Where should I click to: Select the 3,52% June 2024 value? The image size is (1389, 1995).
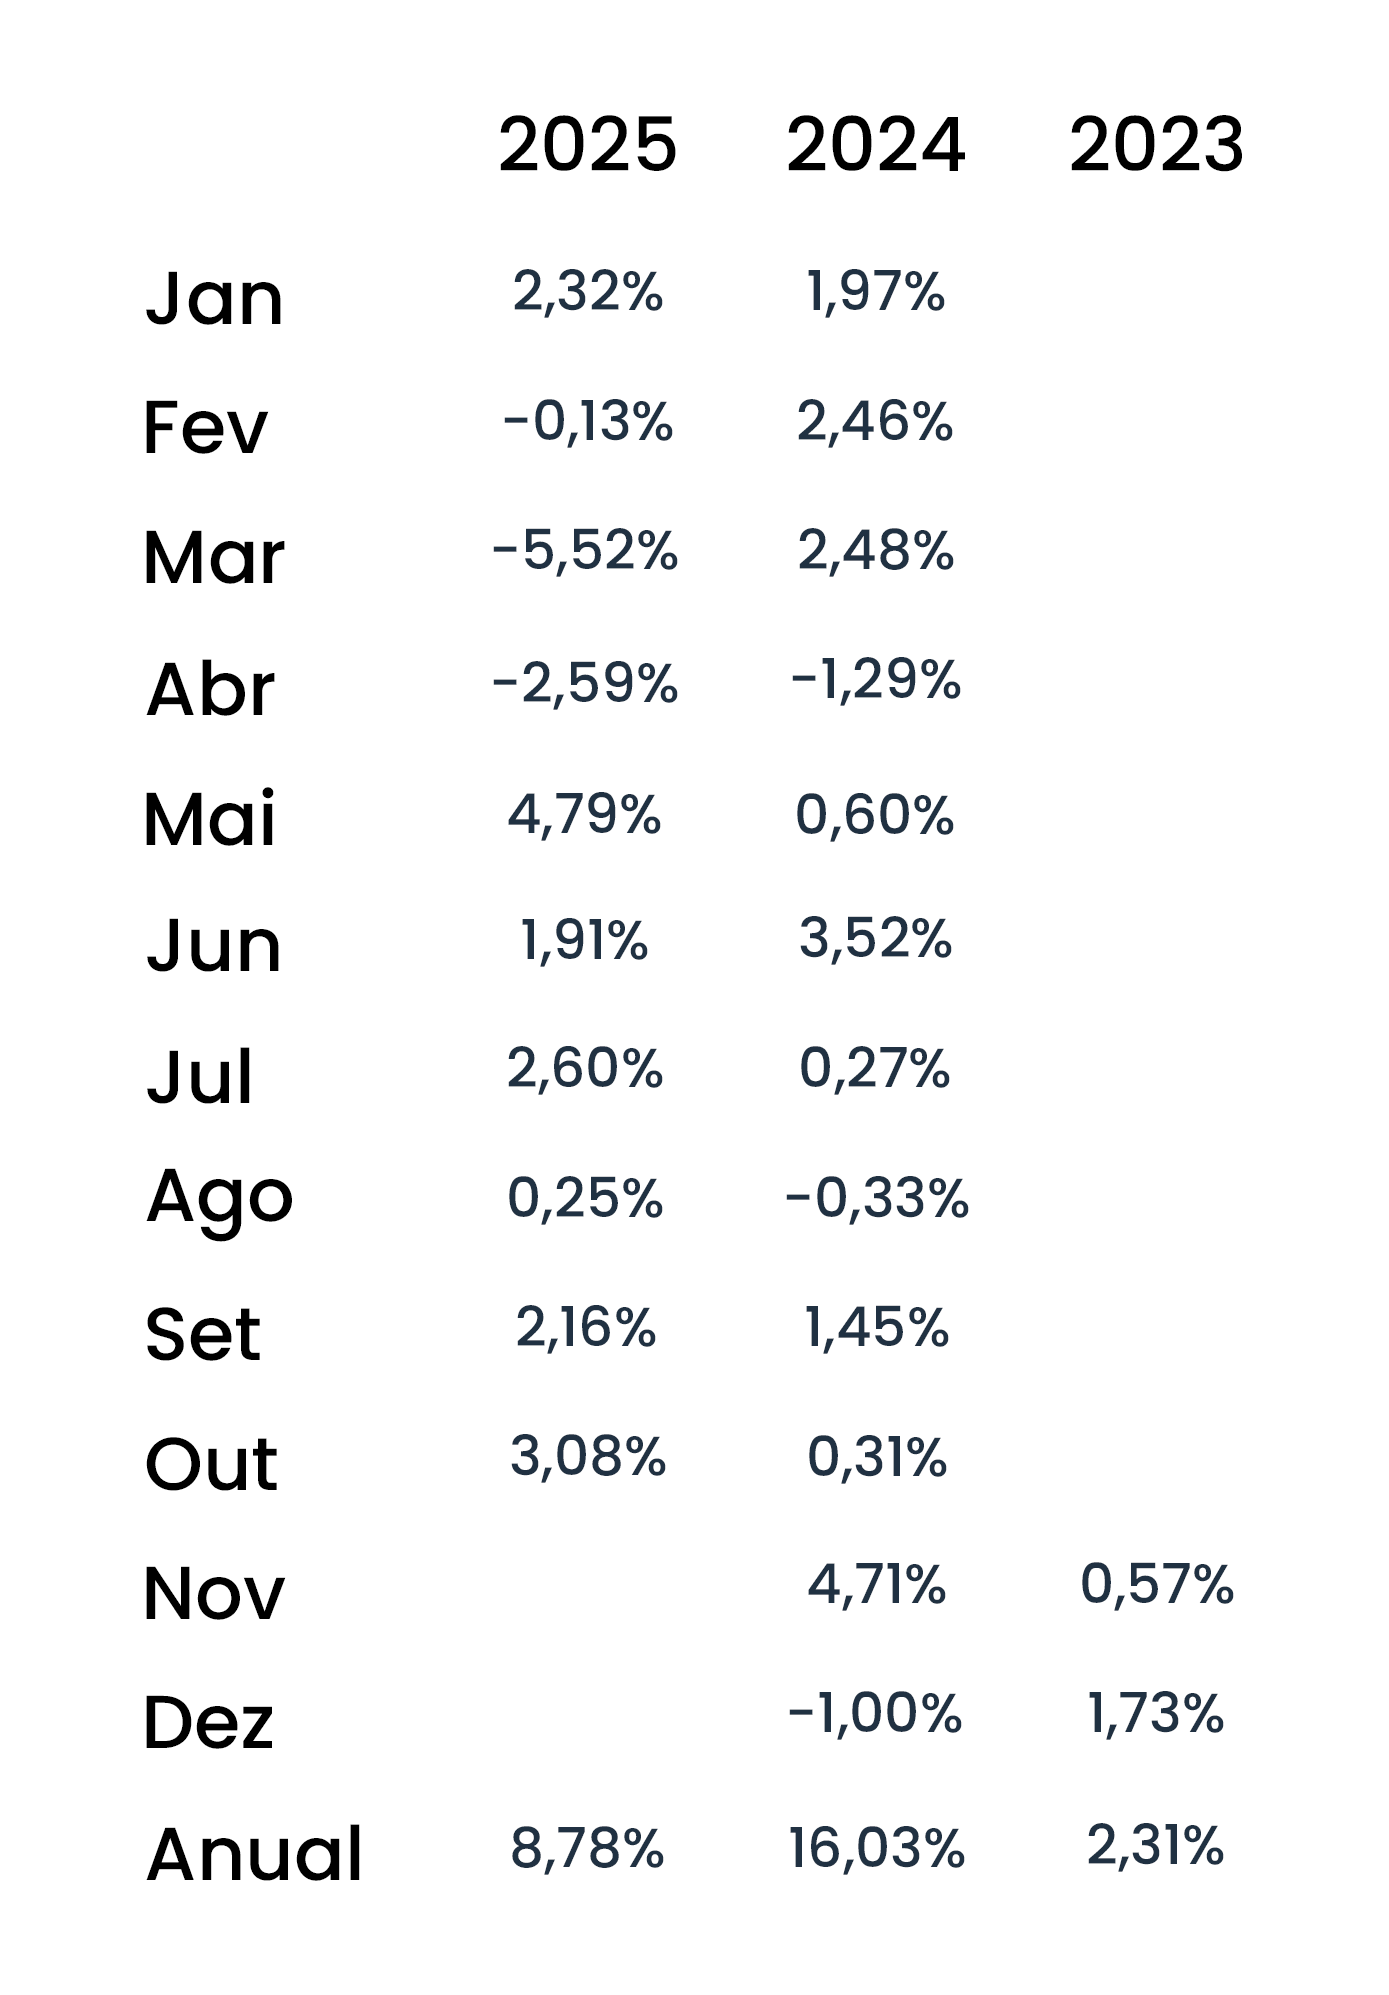point(875,939)
